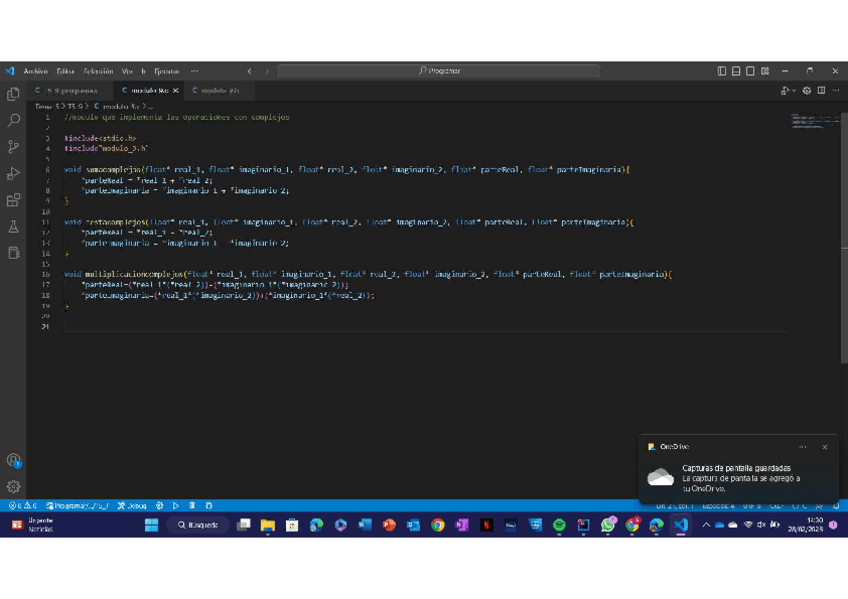The height and width of the screenshot is (599, 848).
Task: Toggle the bottom panel layout button
Action: pos(736,71)
